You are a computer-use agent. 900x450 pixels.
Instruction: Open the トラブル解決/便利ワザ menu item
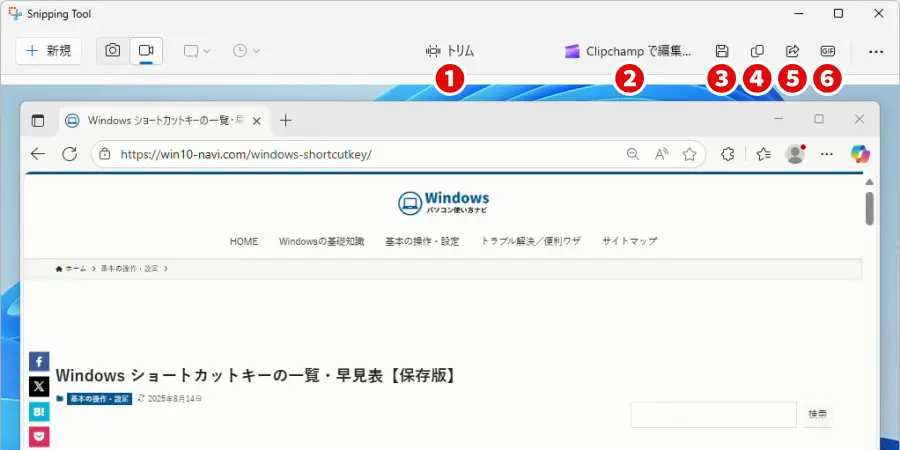[x=531, y=241]
